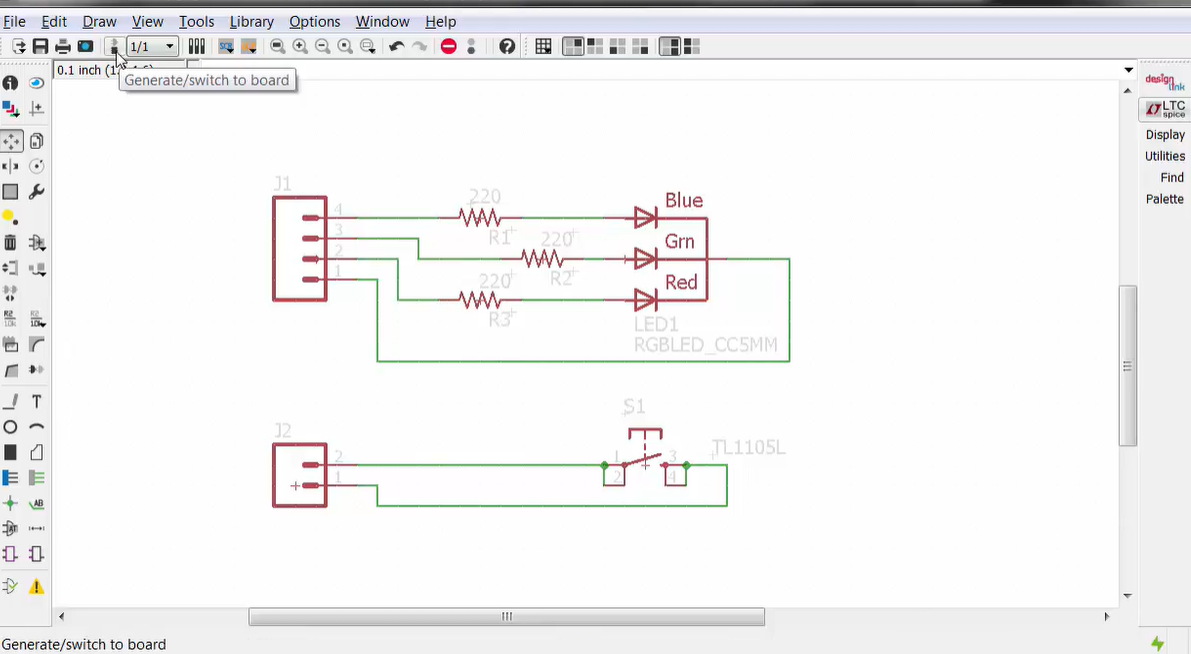Open the Options menu
This screenshot has height=654, width=1191.
click(x=314, y=21)
